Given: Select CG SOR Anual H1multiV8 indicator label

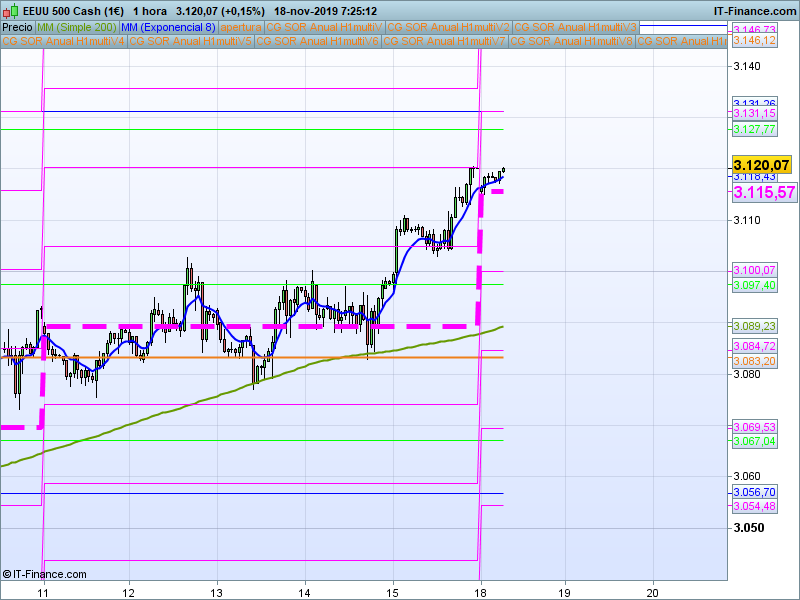Looking at the screenshot, I should [572, 41].
